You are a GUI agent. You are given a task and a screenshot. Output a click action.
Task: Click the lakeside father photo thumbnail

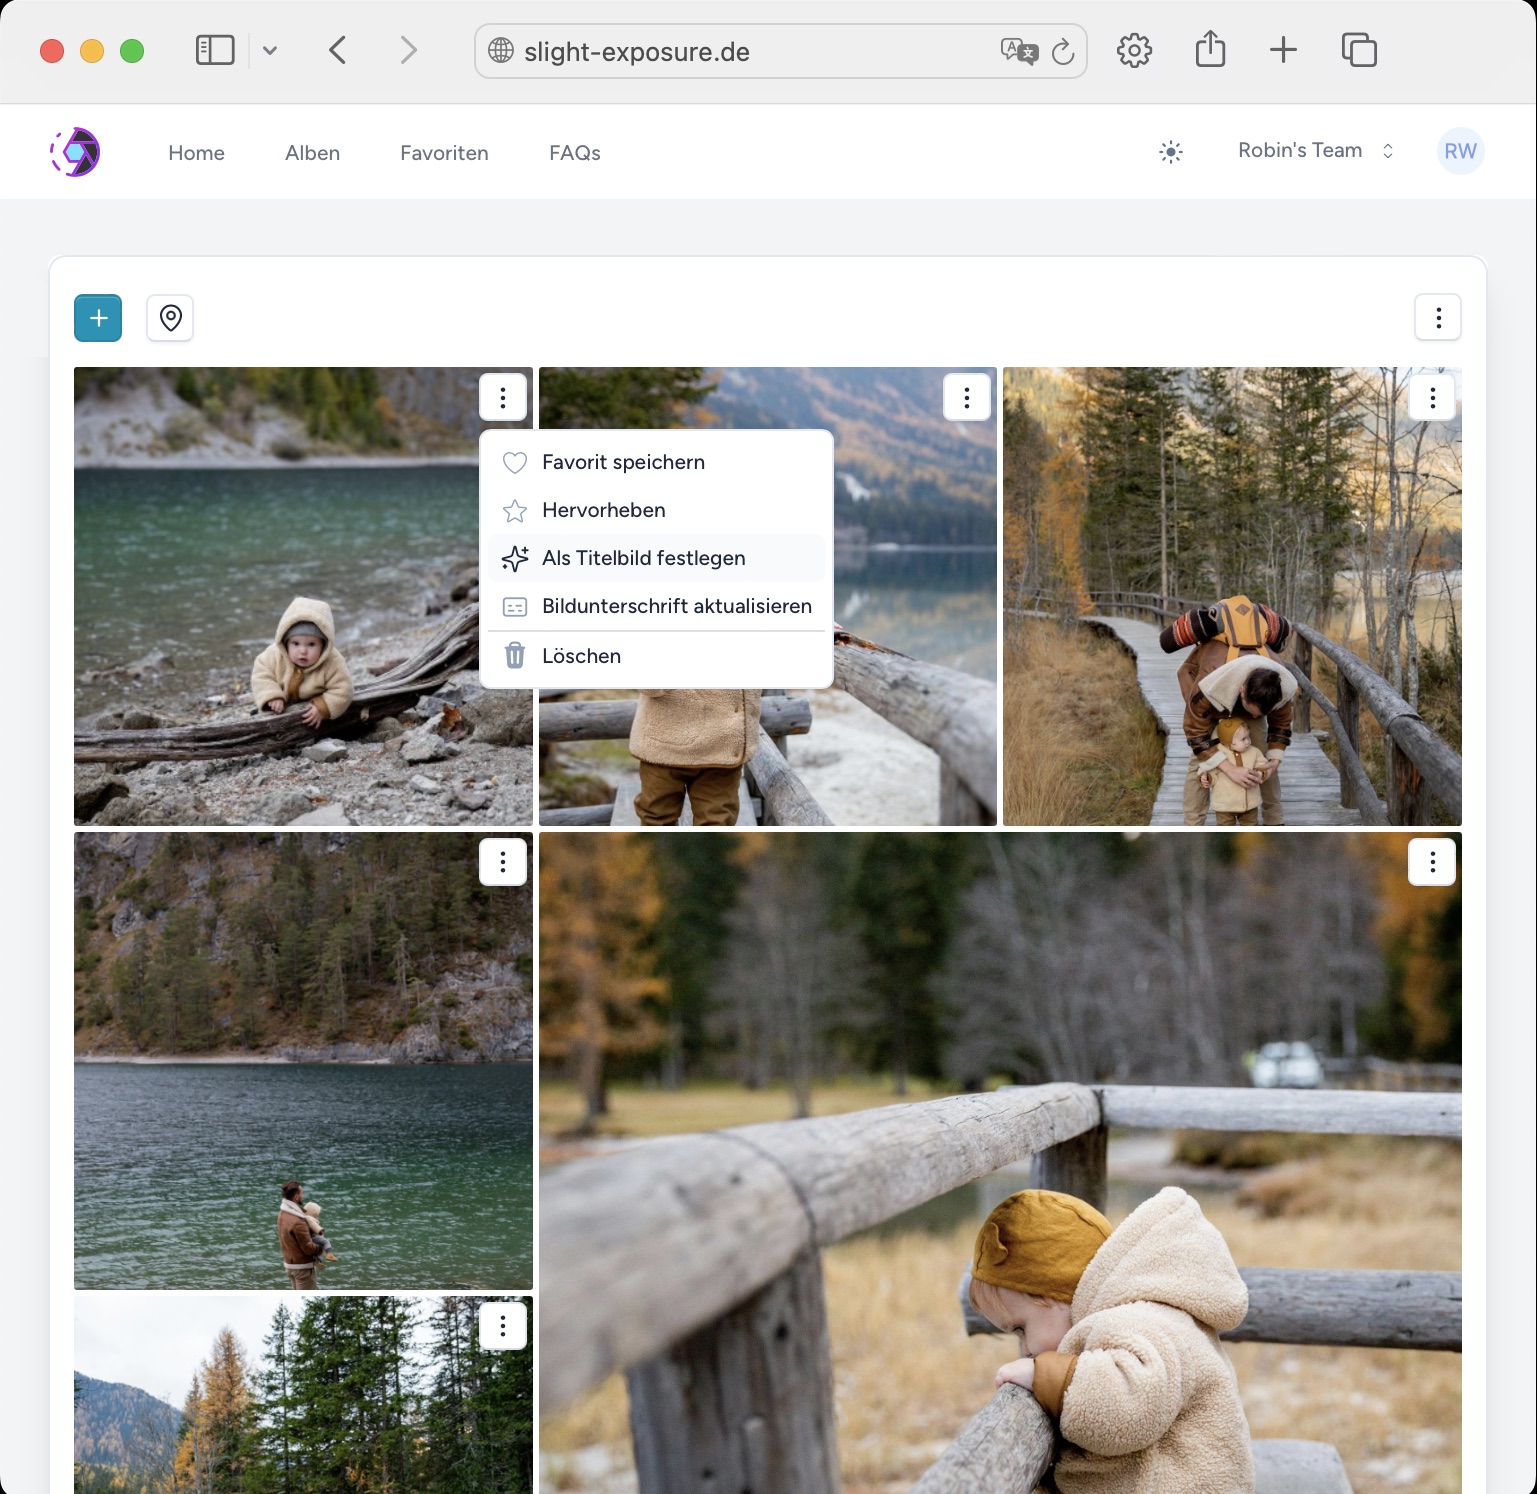[x=302, y=1060]
